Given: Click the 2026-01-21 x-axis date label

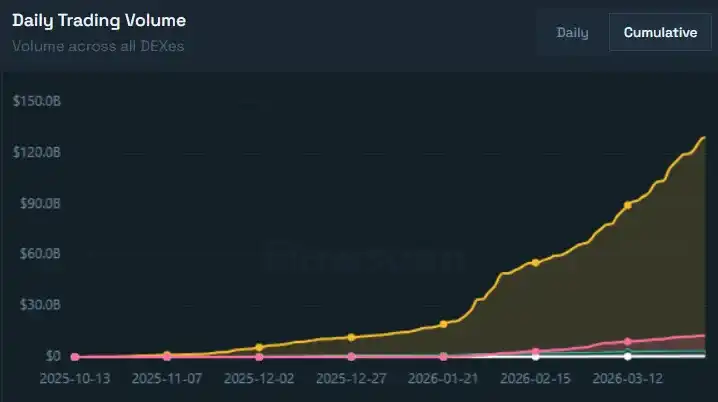Looking at the screenshot, I should click(x=443, y=379).
